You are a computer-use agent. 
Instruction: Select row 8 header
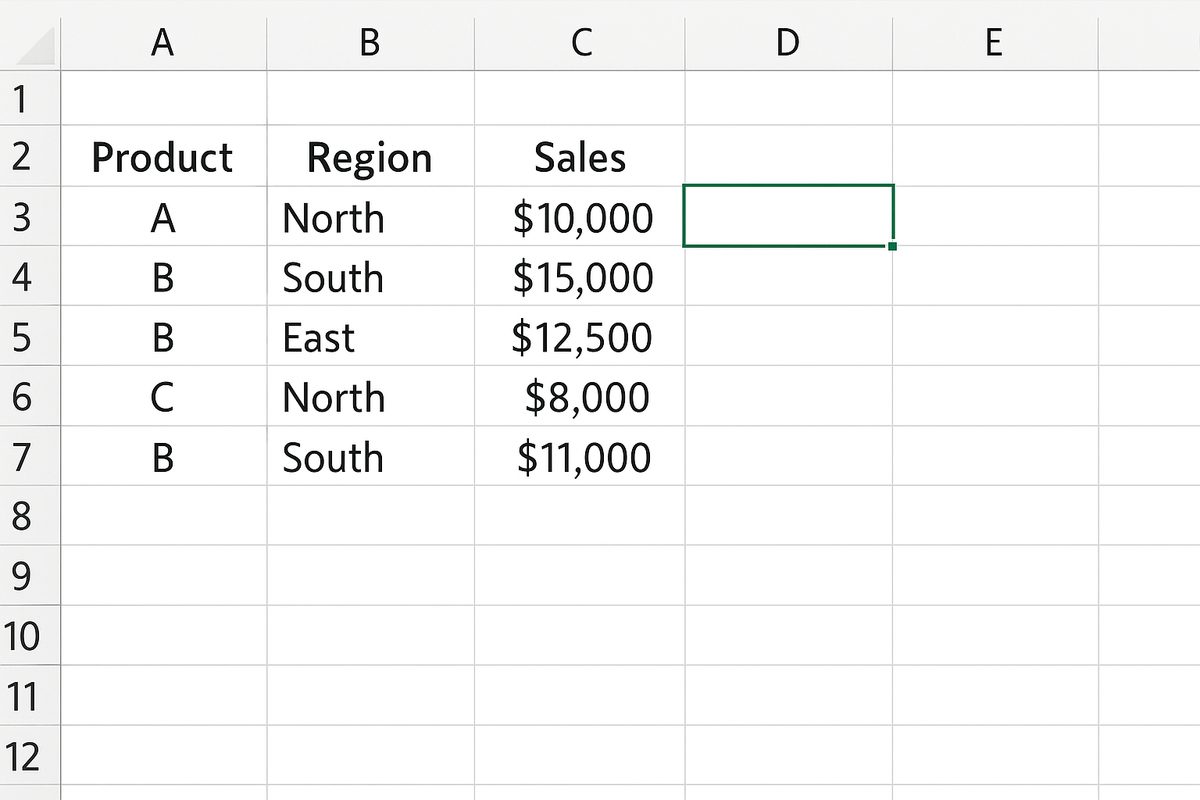coord(30,515)
